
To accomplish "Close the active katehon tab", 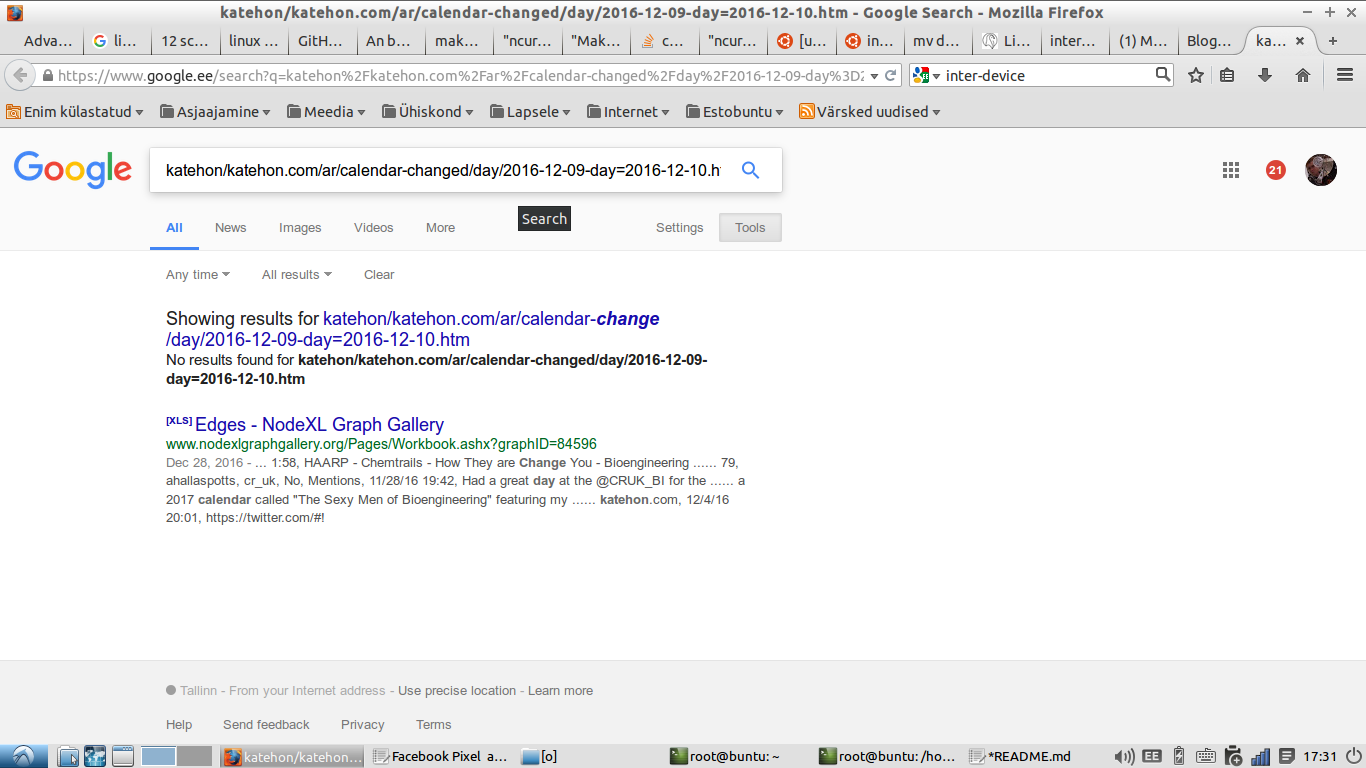I will pos(1300,41).
